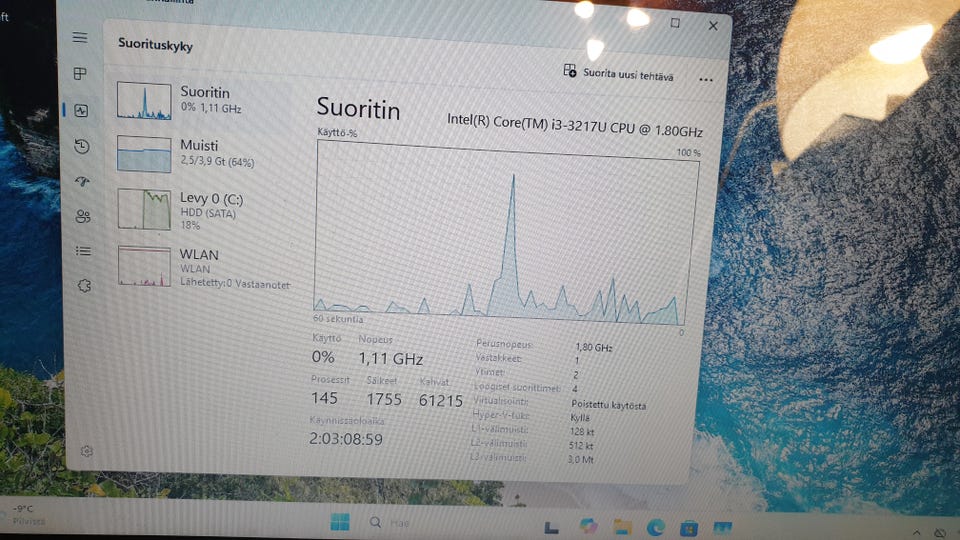The height and width of the screenshot is (540, 960).
Task: Open the dark L-shaped taskbar app
Action: tap(552, 527)
